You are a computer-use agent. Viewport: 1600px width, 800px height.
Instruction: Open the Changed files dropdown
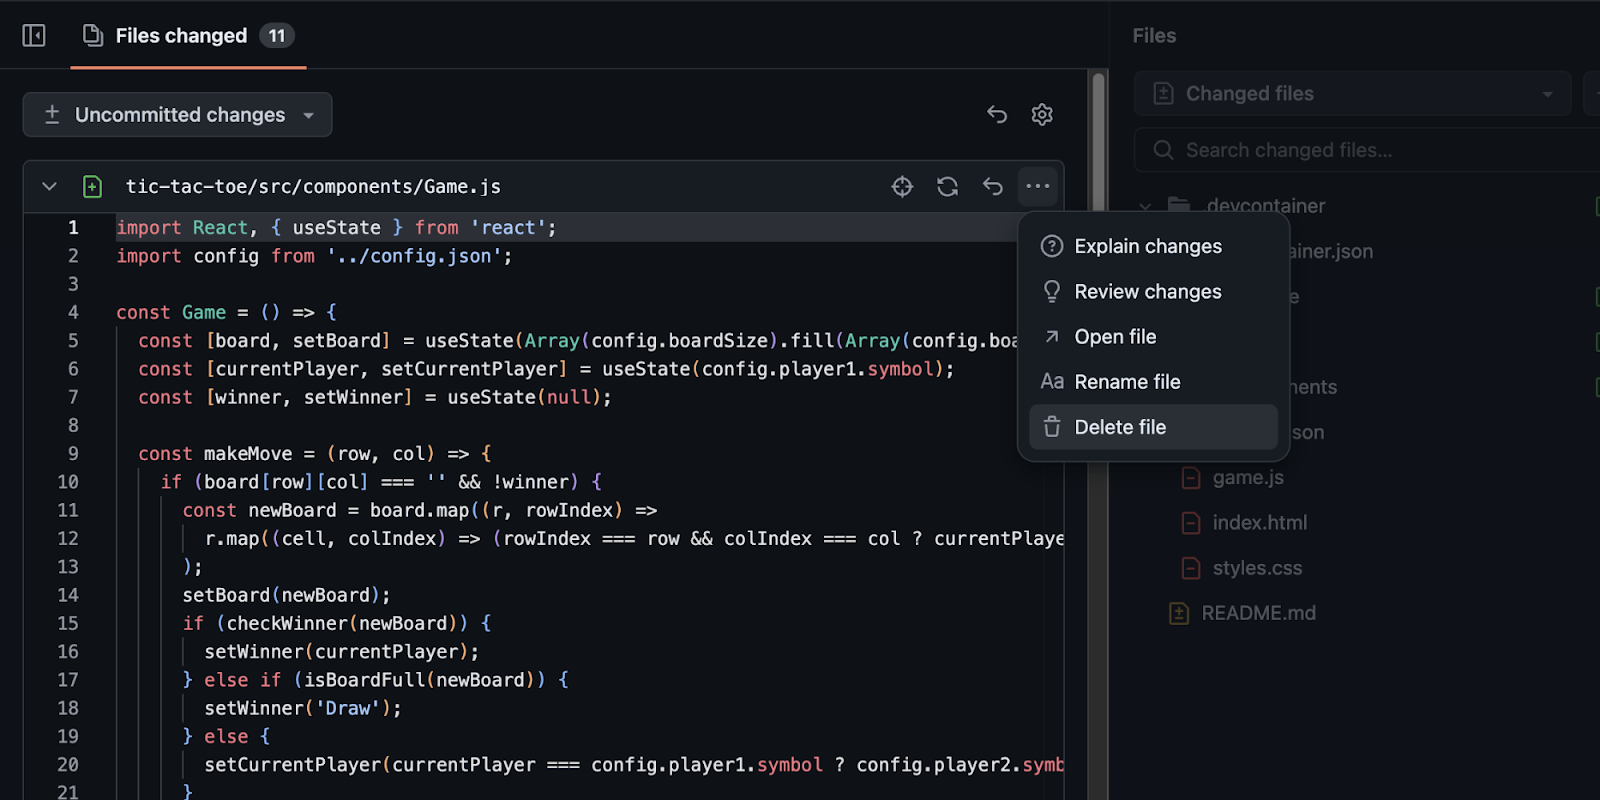pos(1353,93)
